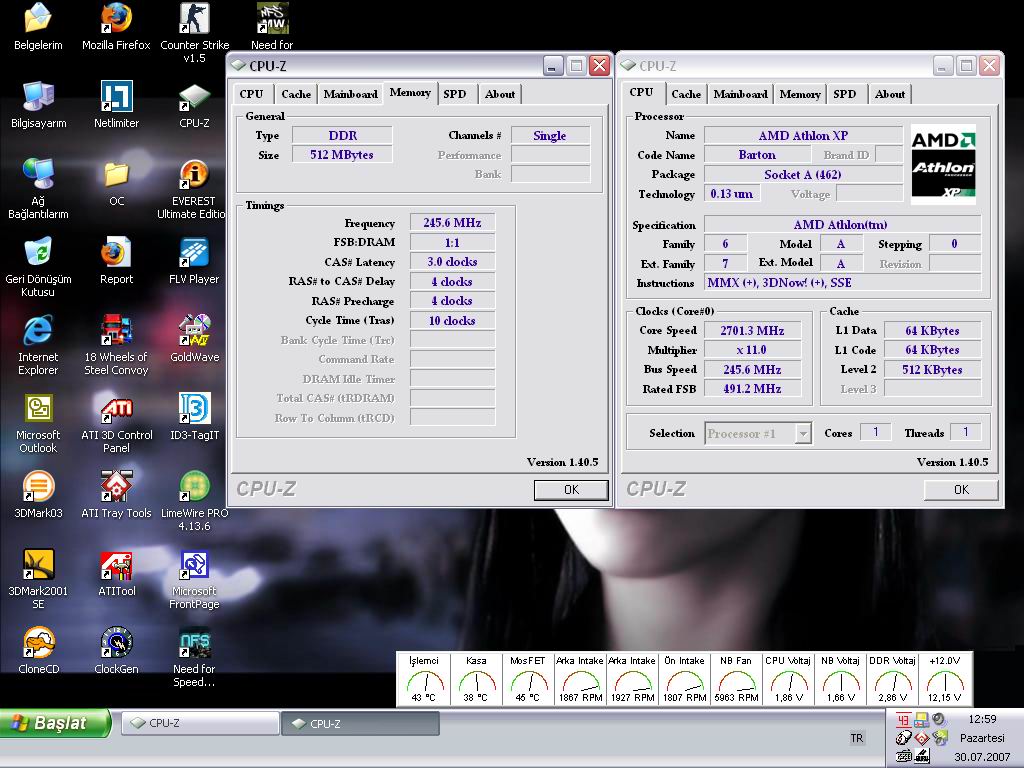
Task: Click the memory Frequency 245.6 MHz field
Action: [x=452, y=223]
